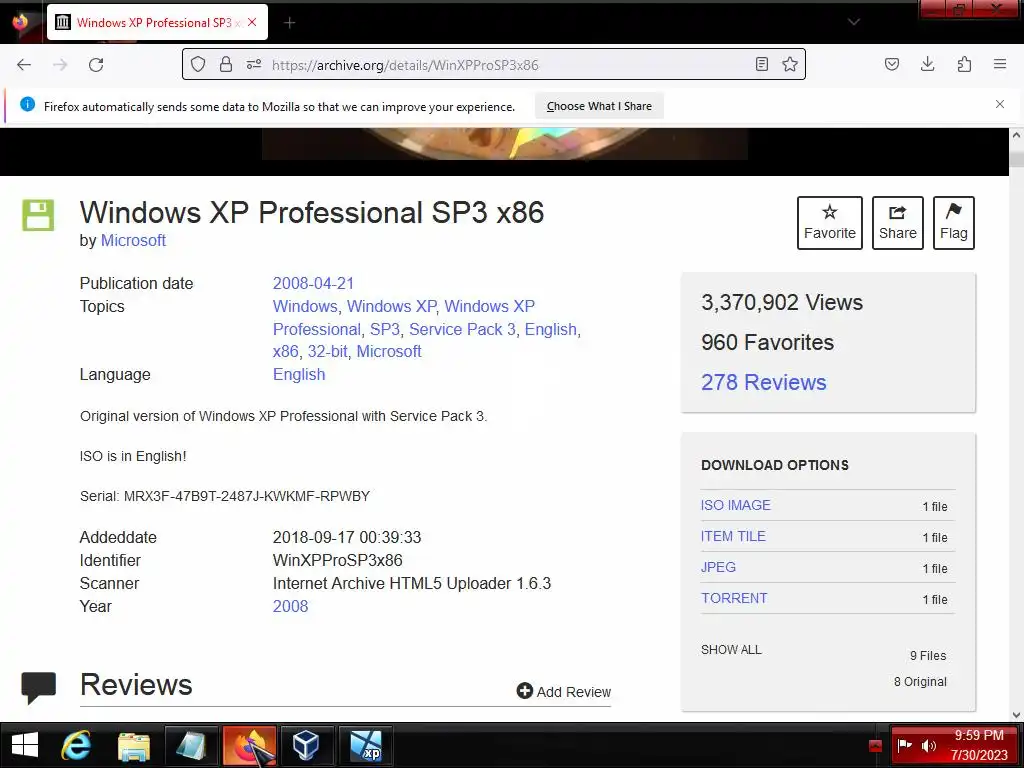The height and width of the screenshot is (768, 1024).
Task: Click the Reviews speech bubble icon
Action: point(39,688)
